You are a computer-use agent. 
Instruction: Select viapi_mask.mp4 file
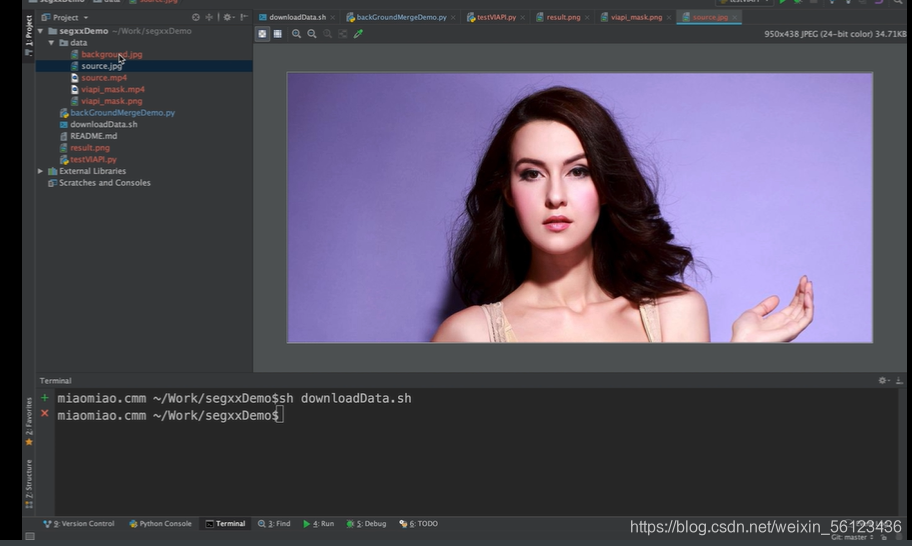click(x=113, y=89)
